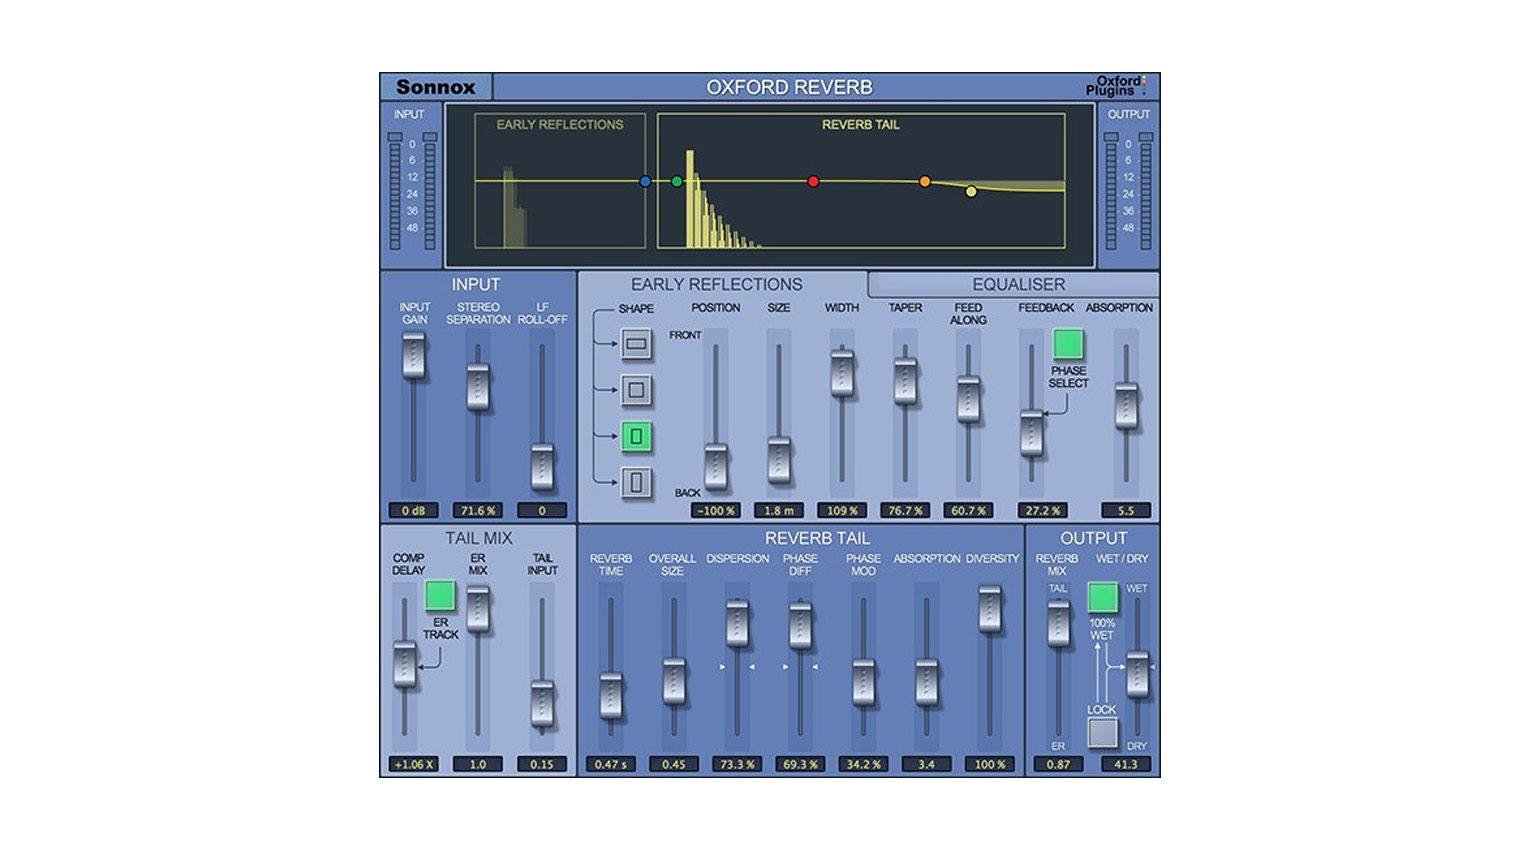The image size is (1540, 850).
Task: Click the Position value -100 %
Action: click(716, 511)
